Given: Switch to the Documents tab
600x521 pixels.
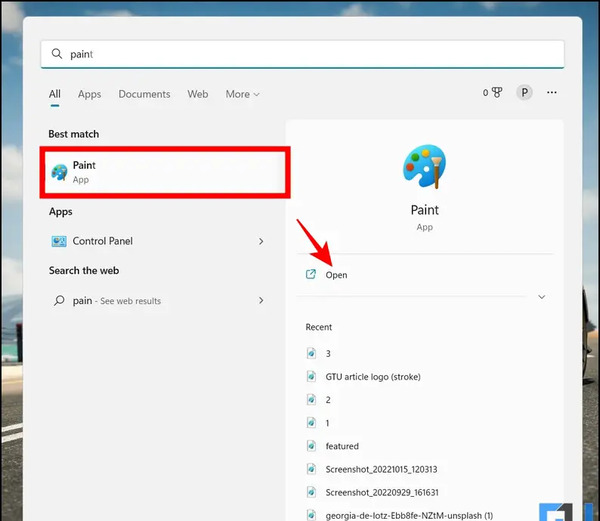Looking at the screenshot, I should (x=144, y=94).
